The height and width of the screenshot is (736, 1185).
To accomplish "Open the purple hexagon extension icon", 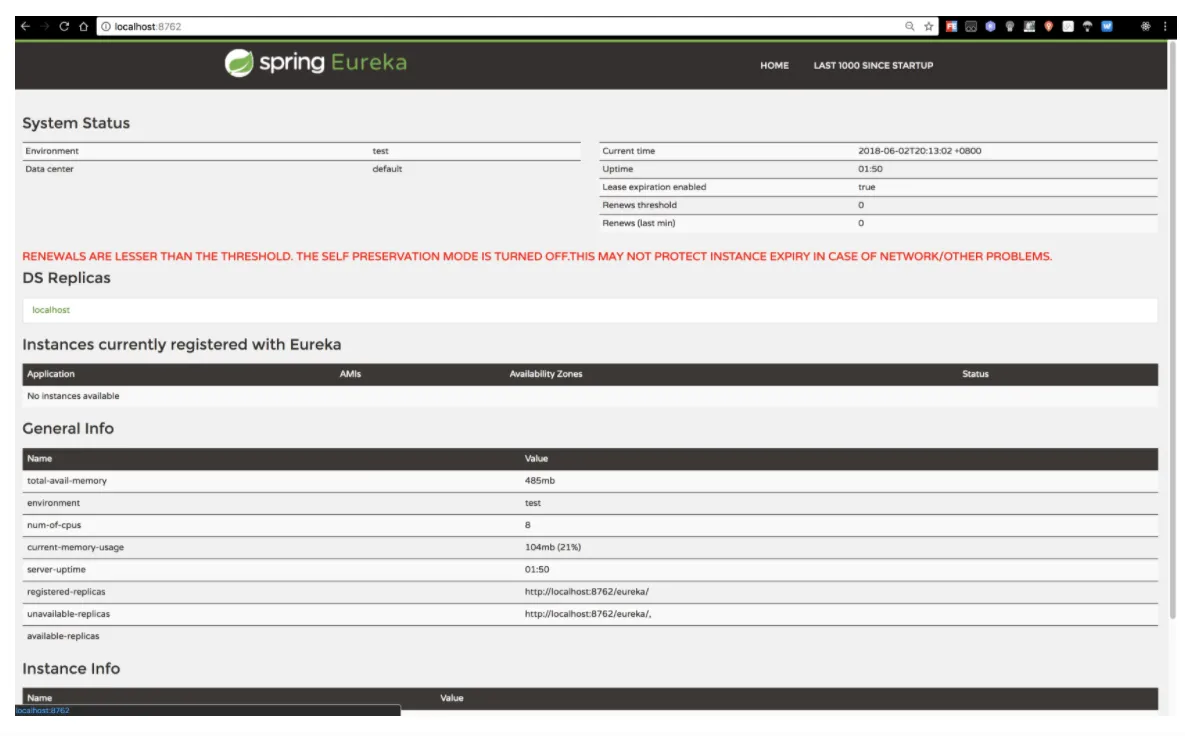I will pyautogui.click(x=990, y=26).
